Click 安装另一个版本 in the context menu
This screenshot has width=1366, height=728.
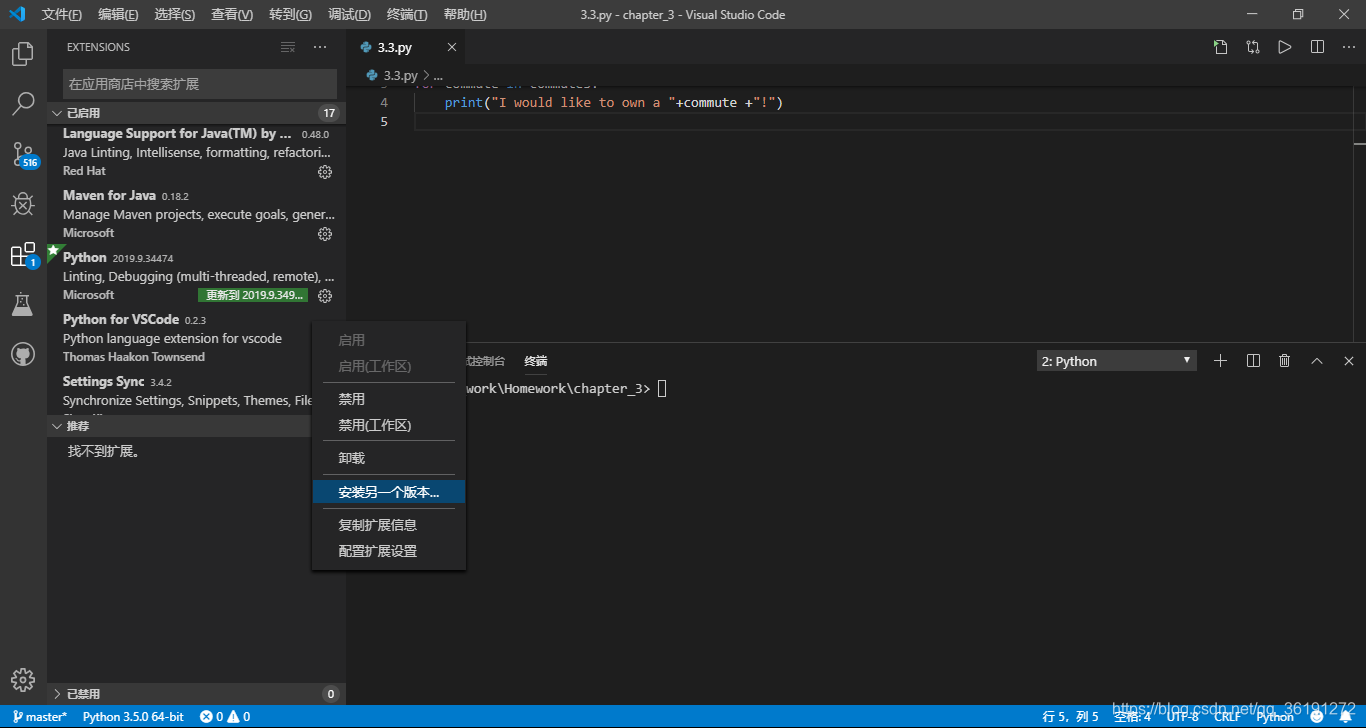tap(388, 491)
